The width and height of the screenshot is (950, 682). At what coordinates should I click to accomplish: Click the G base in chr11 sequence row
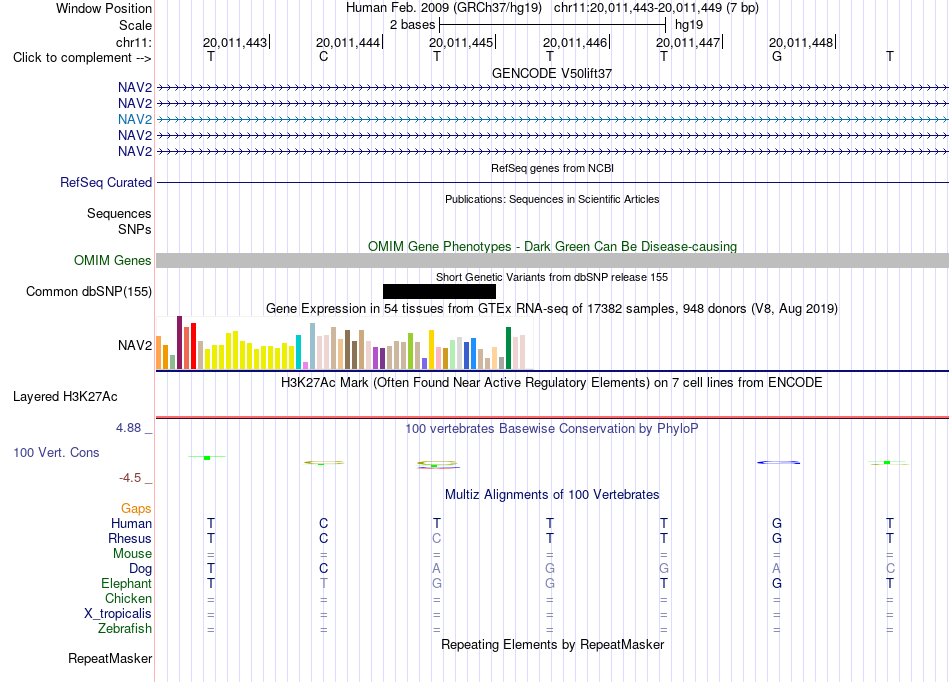click(x=777, y=56)
